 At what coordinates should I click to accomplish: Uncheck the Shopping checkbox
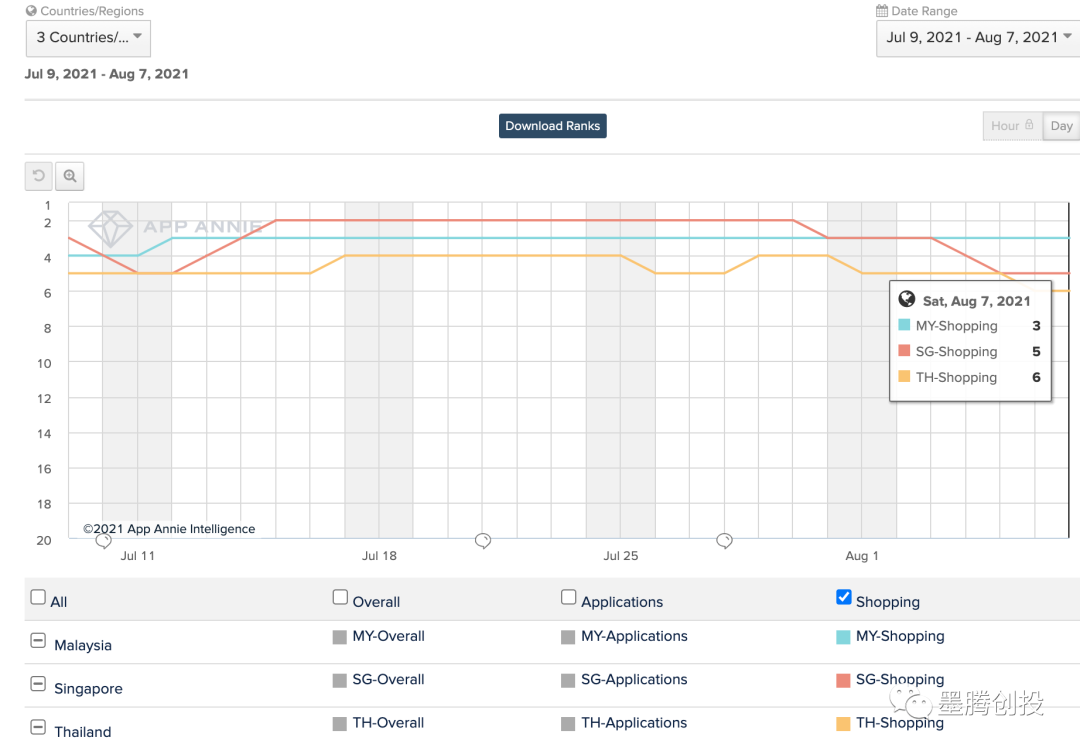[844, 598]
